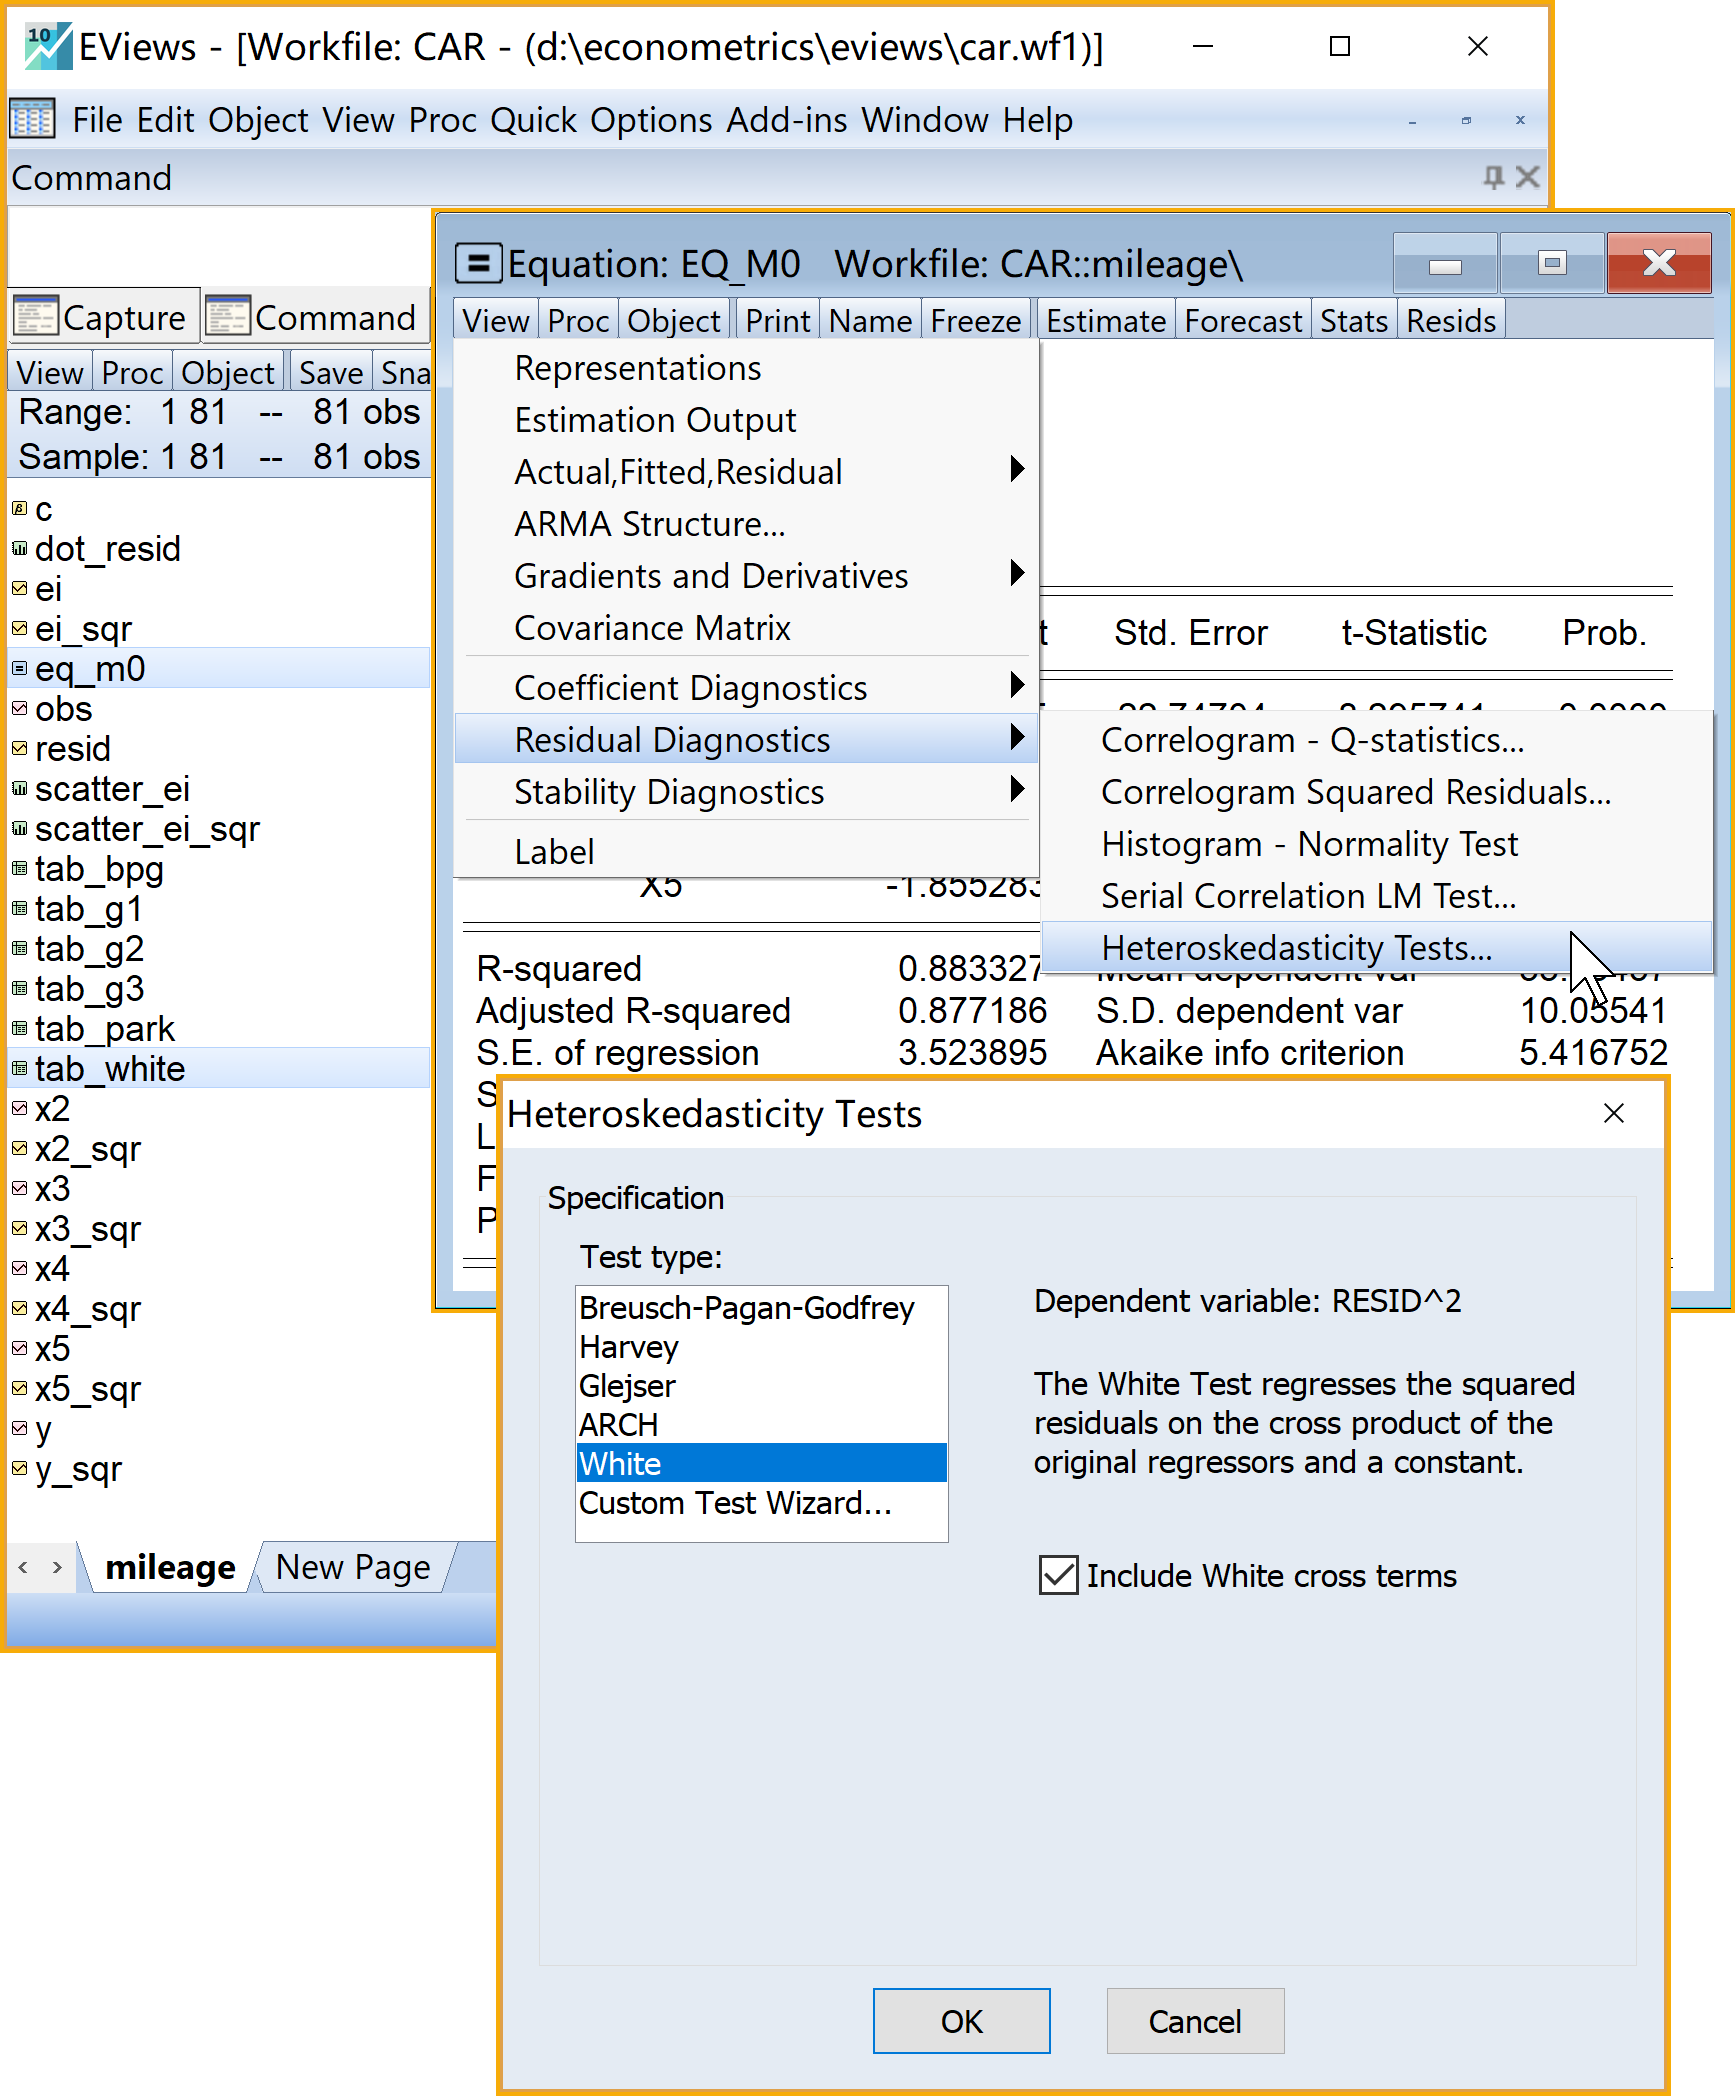This screenshot has height=2096, width=1735.
Task: Click the scatter_ei graph object icon
Action: click(x=19, y=788)
